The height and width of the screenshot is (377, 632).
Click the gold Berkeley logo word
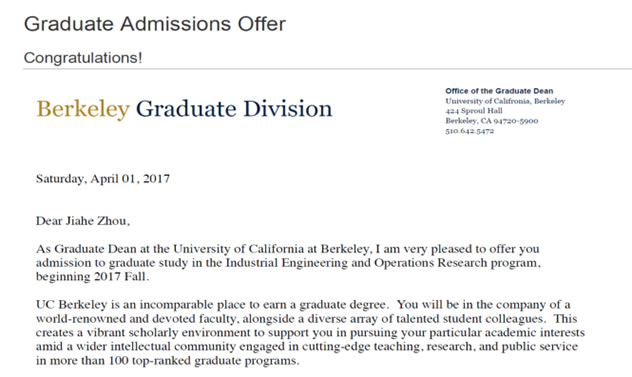tap(83, 109)
